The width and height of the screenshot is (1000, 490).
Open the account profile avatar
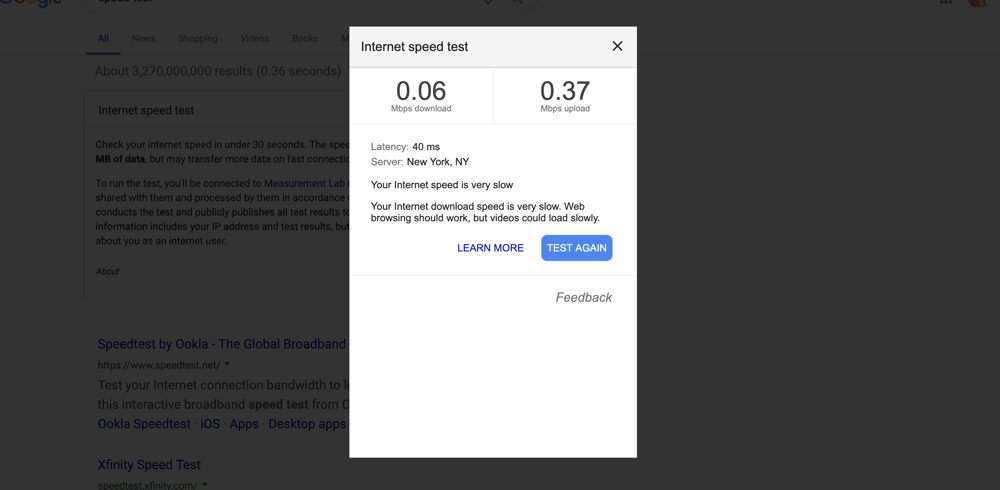[977, 3]
